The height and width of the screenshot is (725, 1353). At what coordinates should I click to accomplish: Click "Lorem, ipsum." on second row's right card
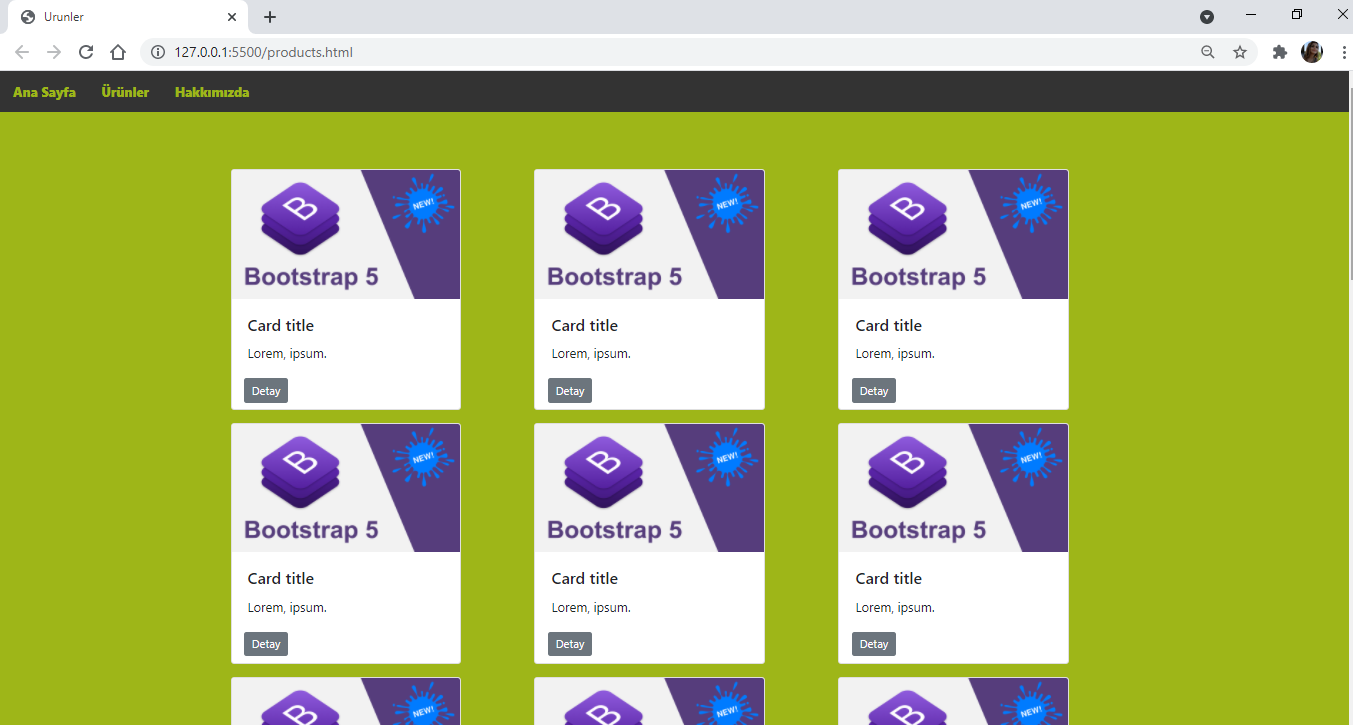(x=895, y=608)
